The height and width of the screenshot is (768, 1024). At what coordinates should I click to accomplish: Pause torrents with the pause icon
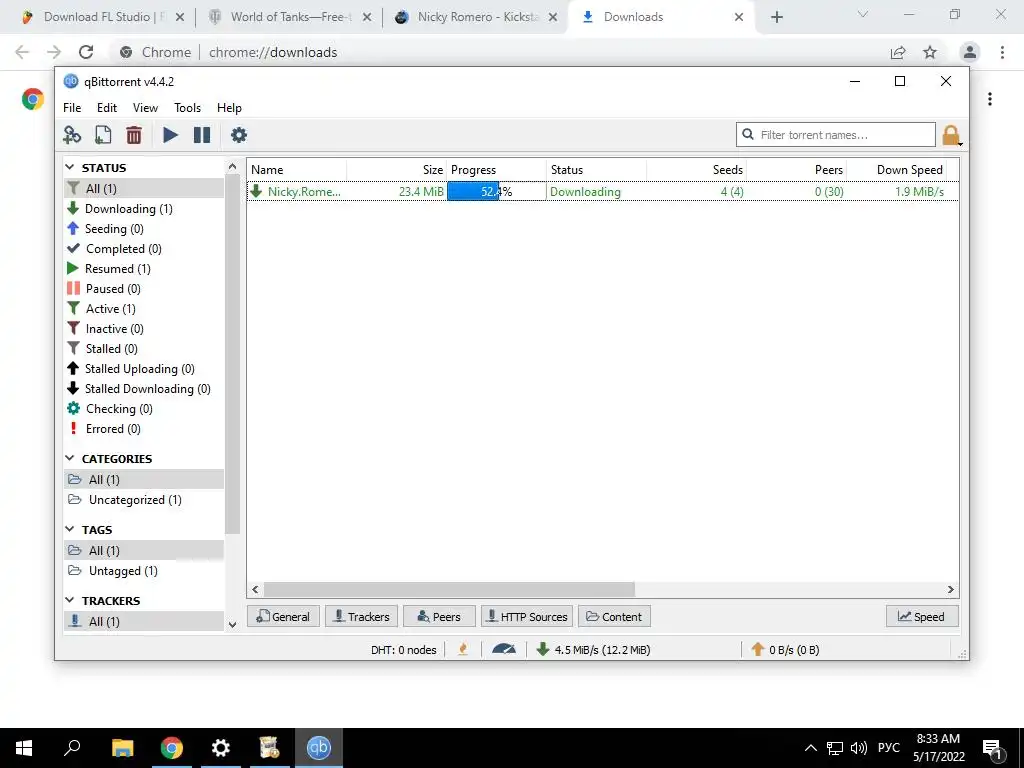(202, 135)
